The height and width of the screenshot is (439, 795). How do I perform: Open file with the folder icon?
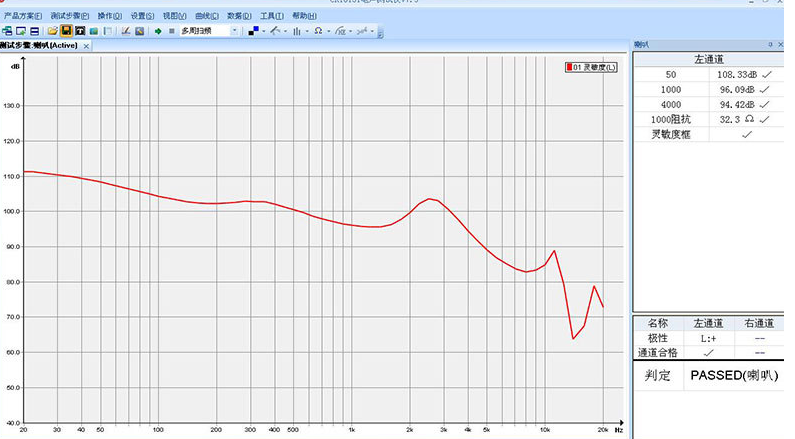(x=53, y=31)
